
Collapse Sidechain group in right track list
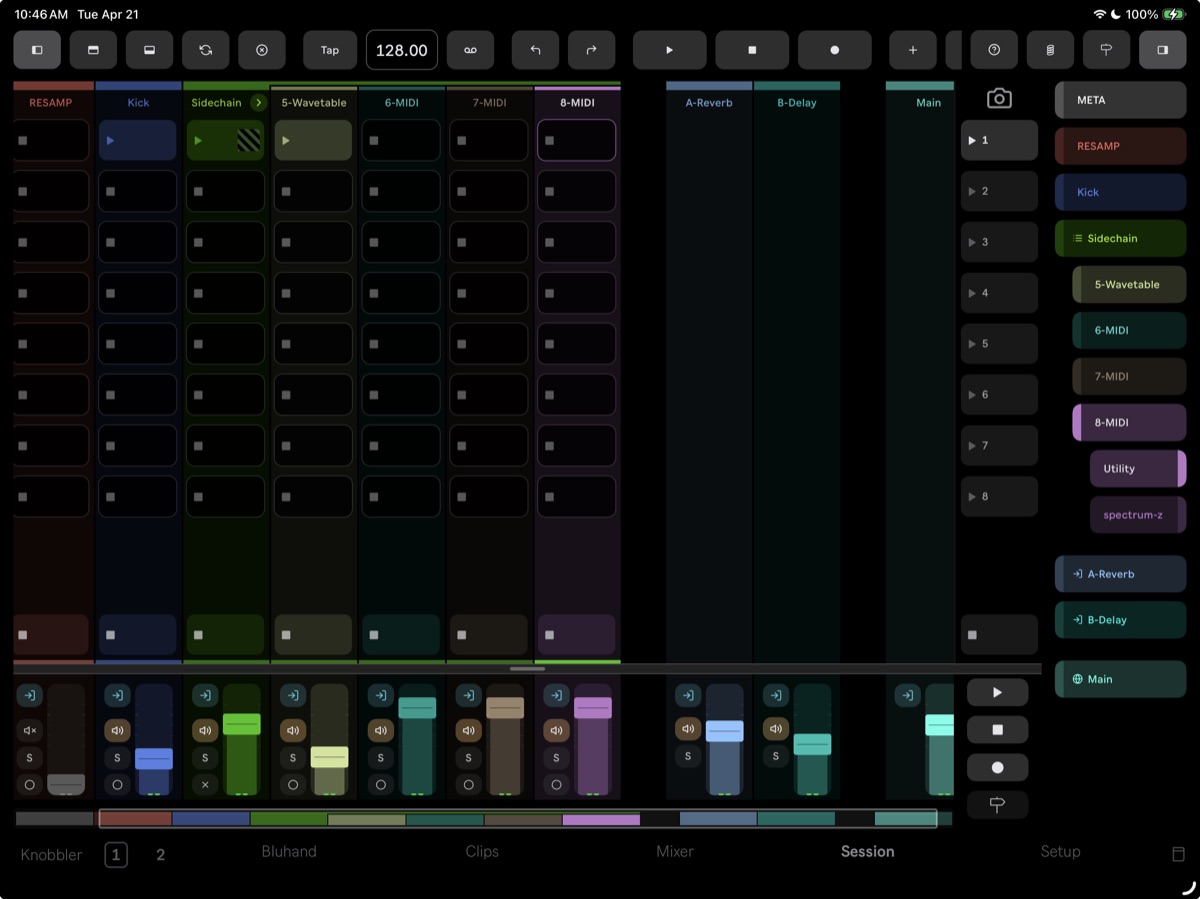coord(1078,239)
